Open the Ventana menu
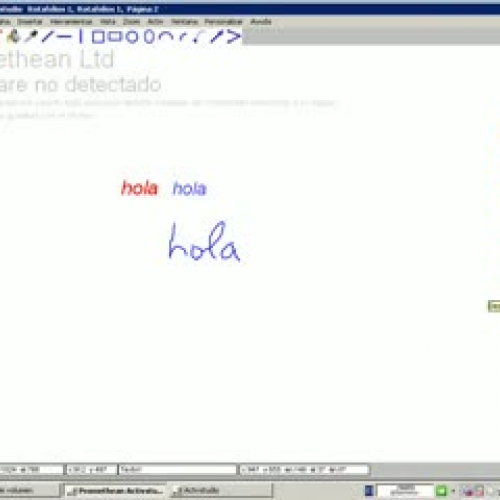 [184, 22]
